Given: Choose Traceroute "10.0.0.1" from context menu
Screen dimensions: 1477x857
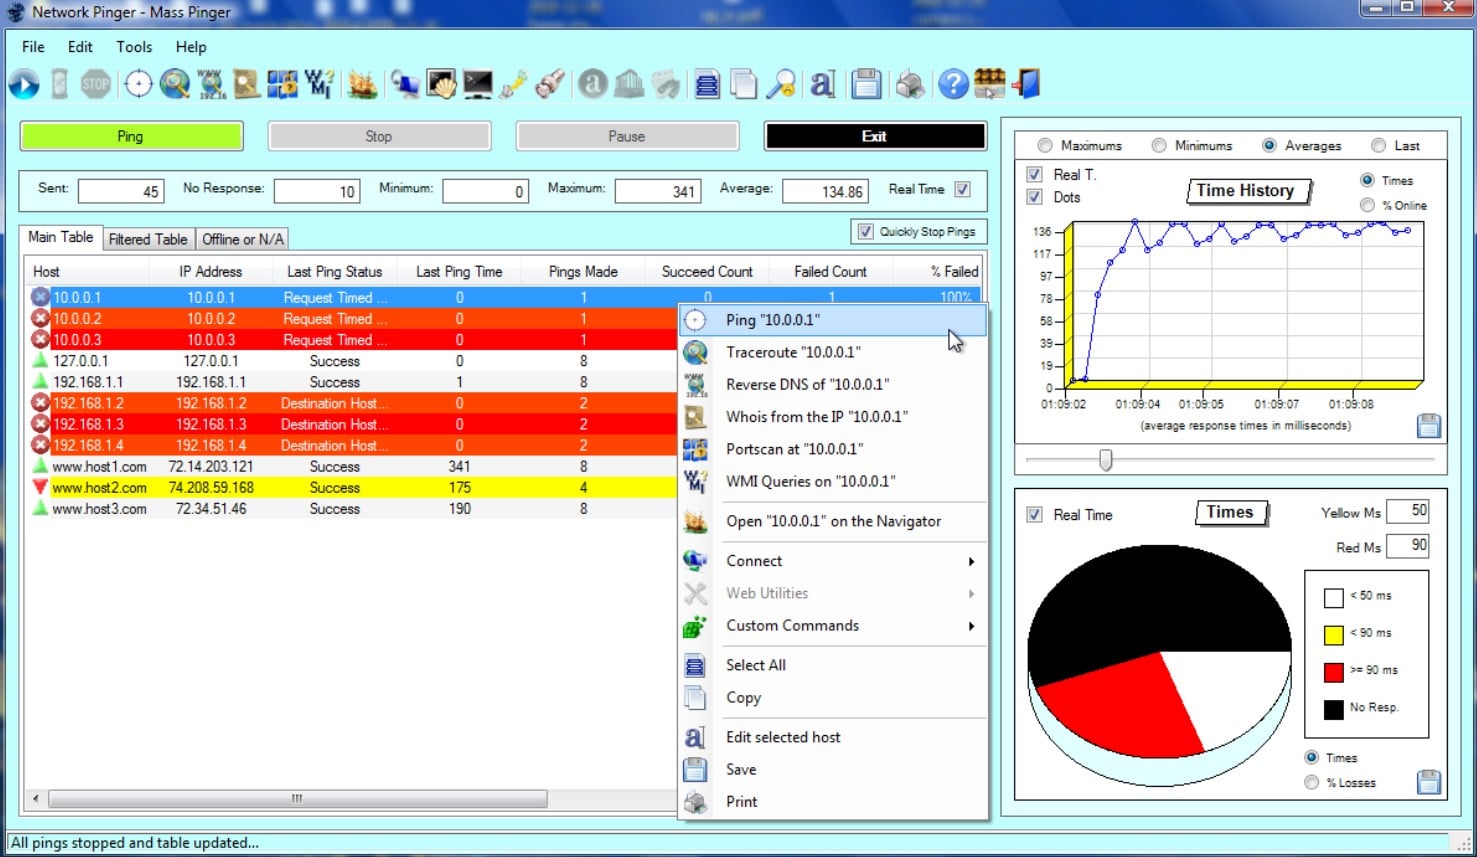Looking at the screenshot, I should (833, 352).
